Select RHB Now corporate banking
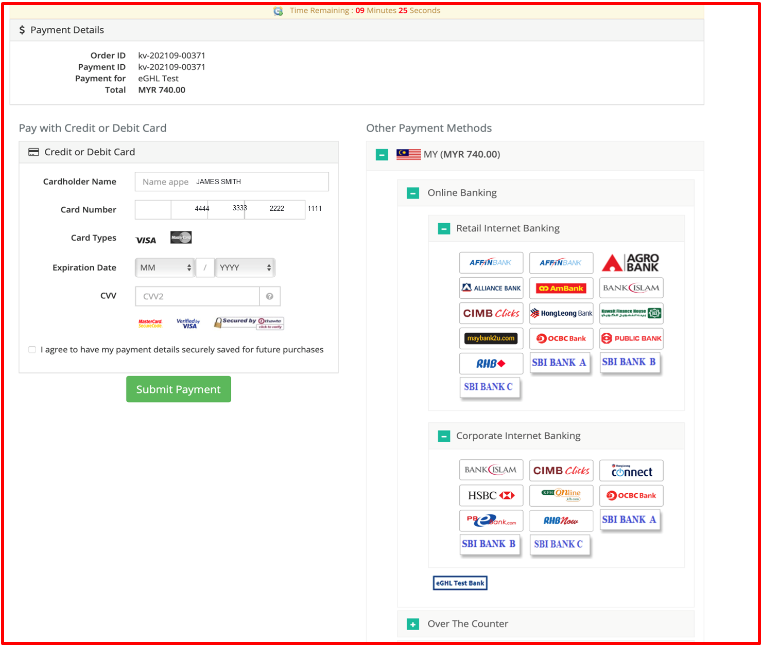Screen dimensions: 761x646 pos(561,521)
